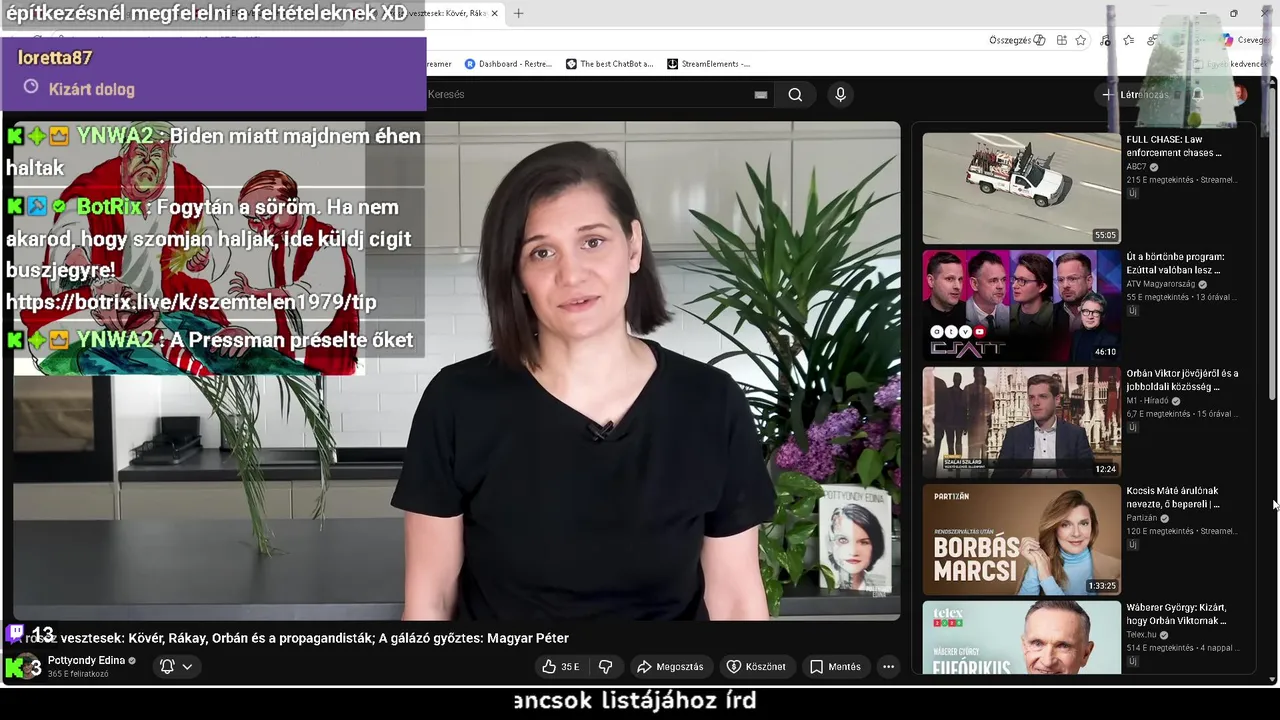The image size is (1280, 720).
Task: Click the botrix.live tip link in chat overlay
Action: 191,302
